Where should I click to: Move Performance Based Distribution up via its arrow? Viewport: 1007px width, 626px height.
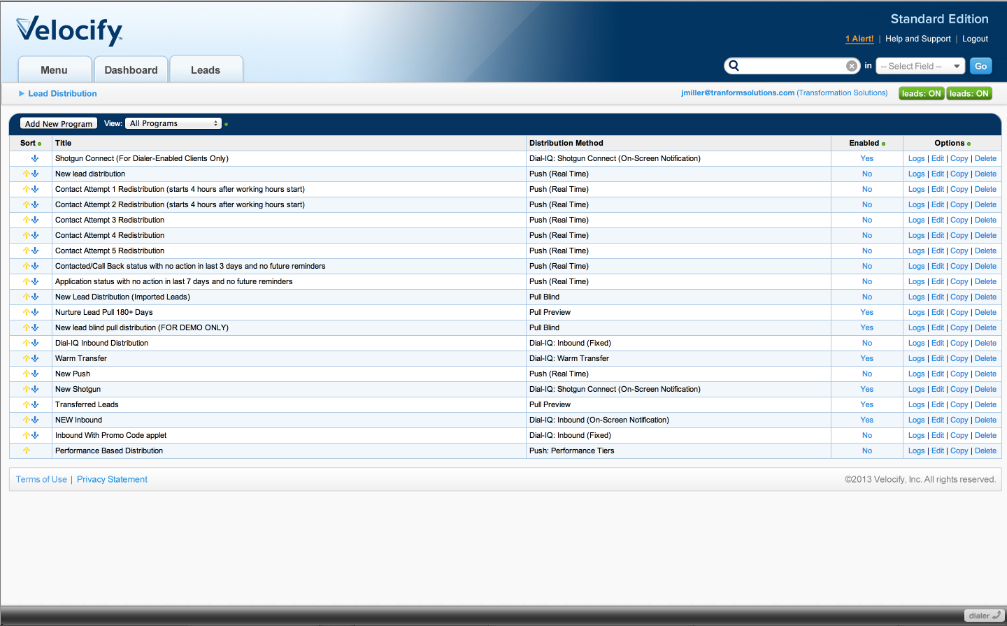click(x=28, y=450)
